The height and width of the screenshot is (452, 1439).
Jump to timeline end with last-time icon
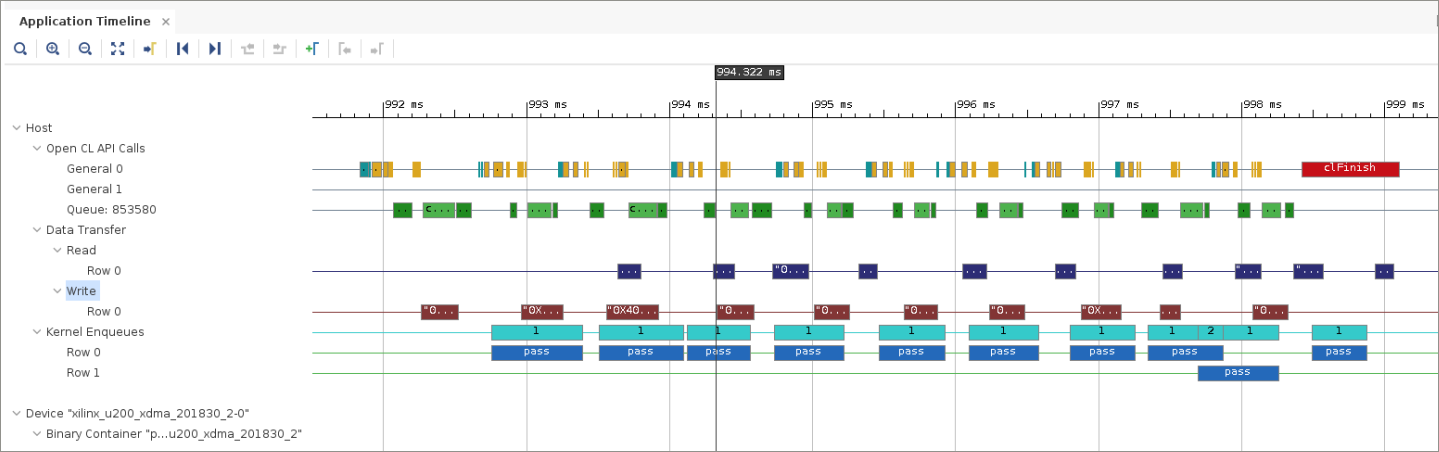pos(214,48)
